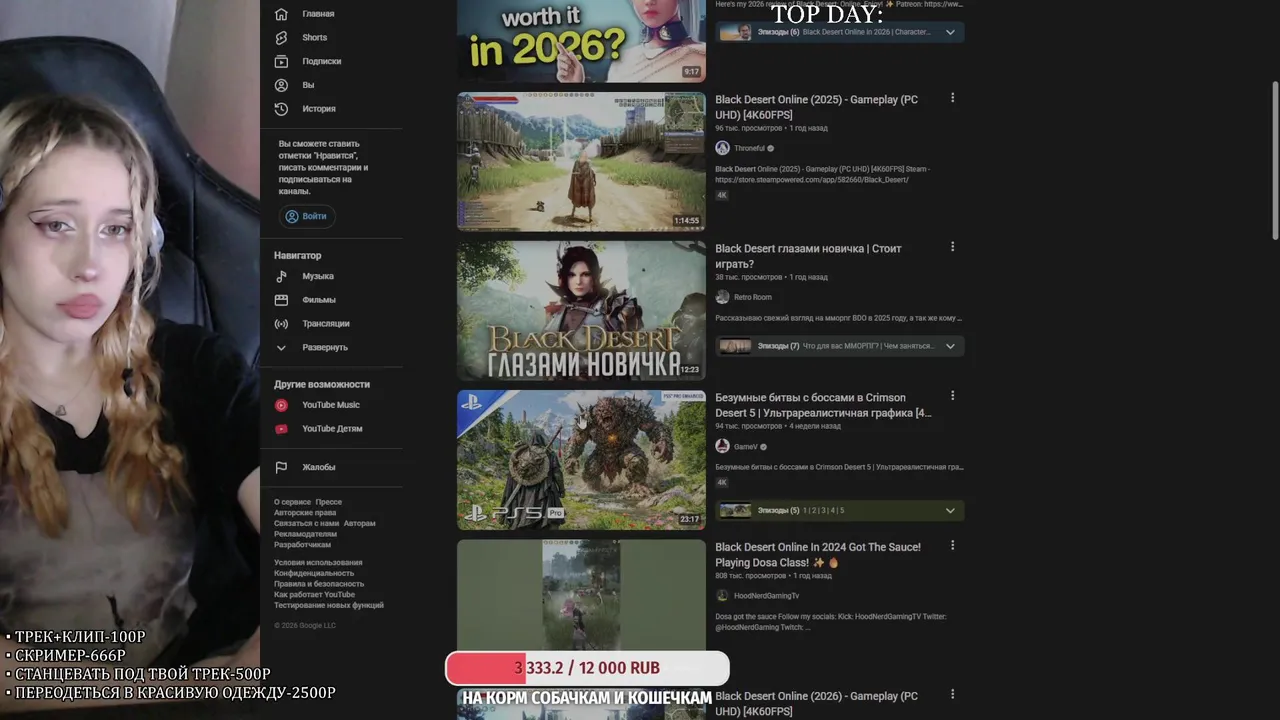Screen dimensions: 1280x720
Task: Open the PS5 Pro Crimson Desert thumbnail
Action: 581,460
